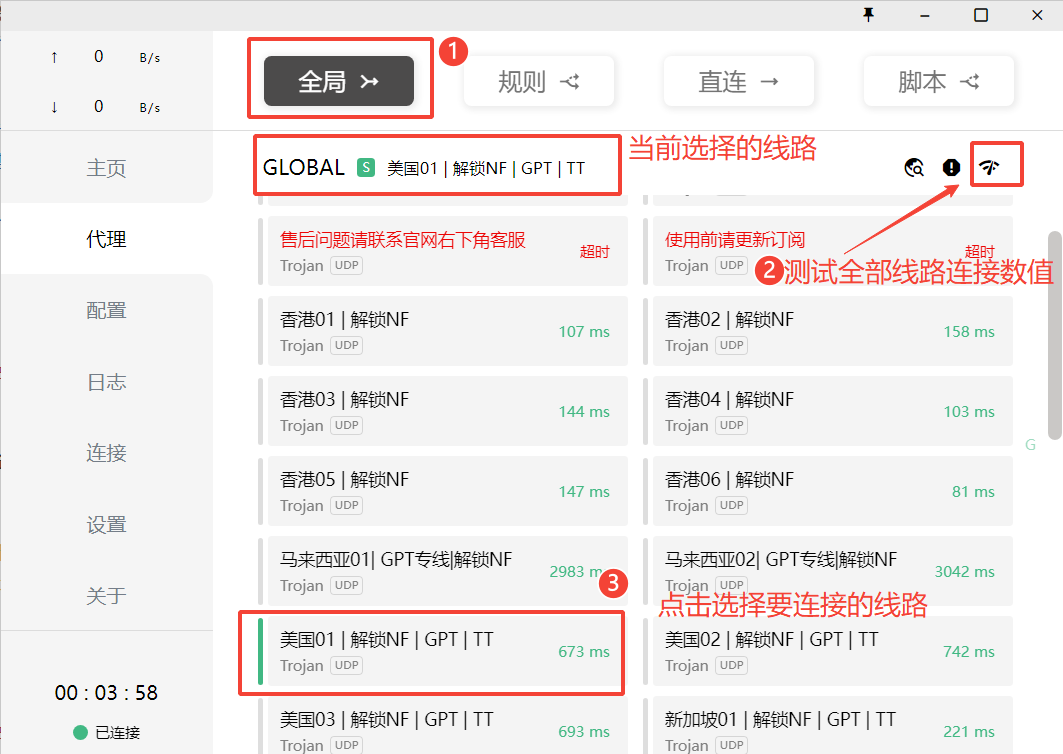
Task: Open the 配置 tab in sidebar
Action: [106, 310]
